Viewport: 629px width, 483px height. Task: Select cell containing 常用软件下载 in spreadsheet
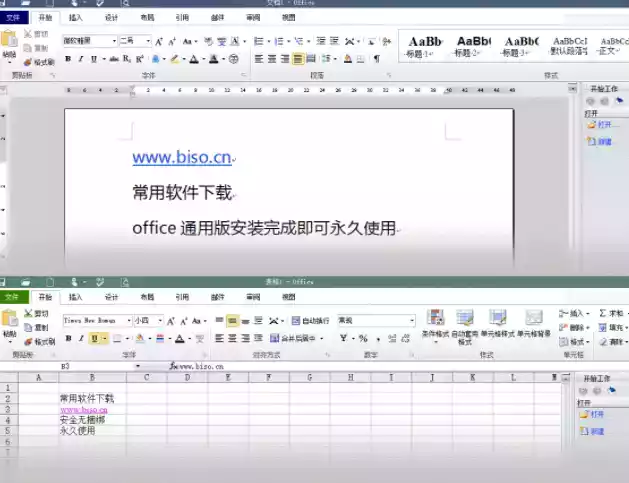92,398
